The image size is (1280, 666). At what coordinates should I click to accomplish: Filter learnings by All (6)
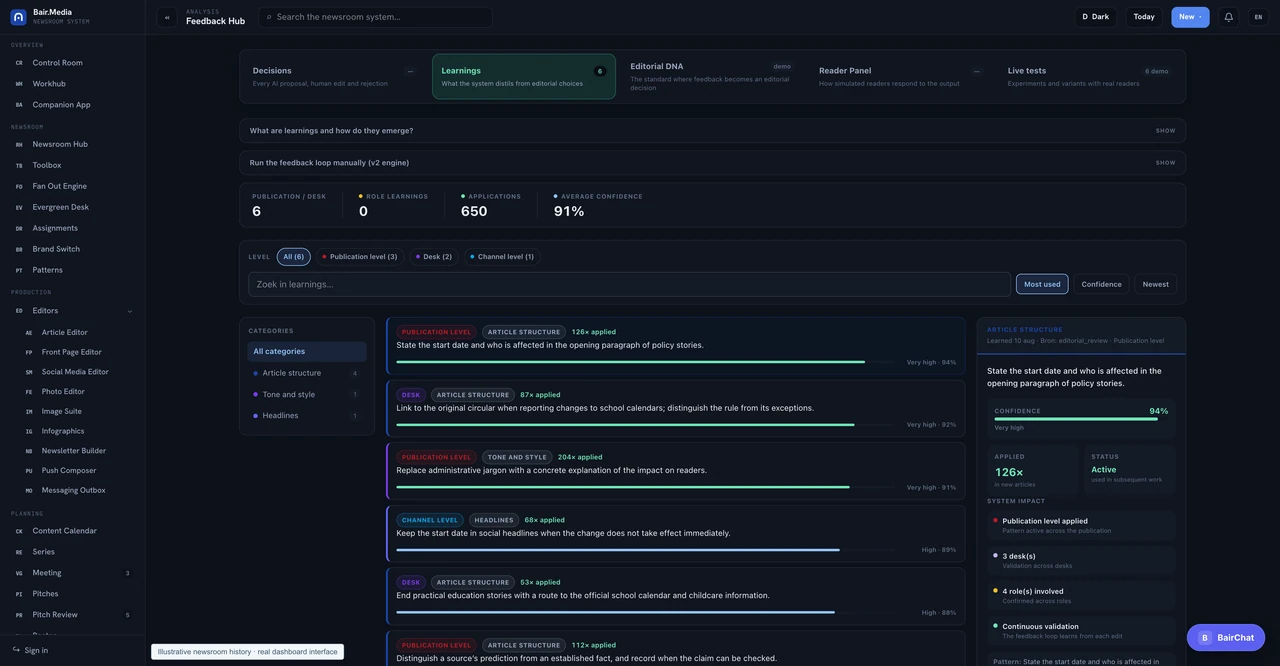pyautogui.click(x=294, y=257)
